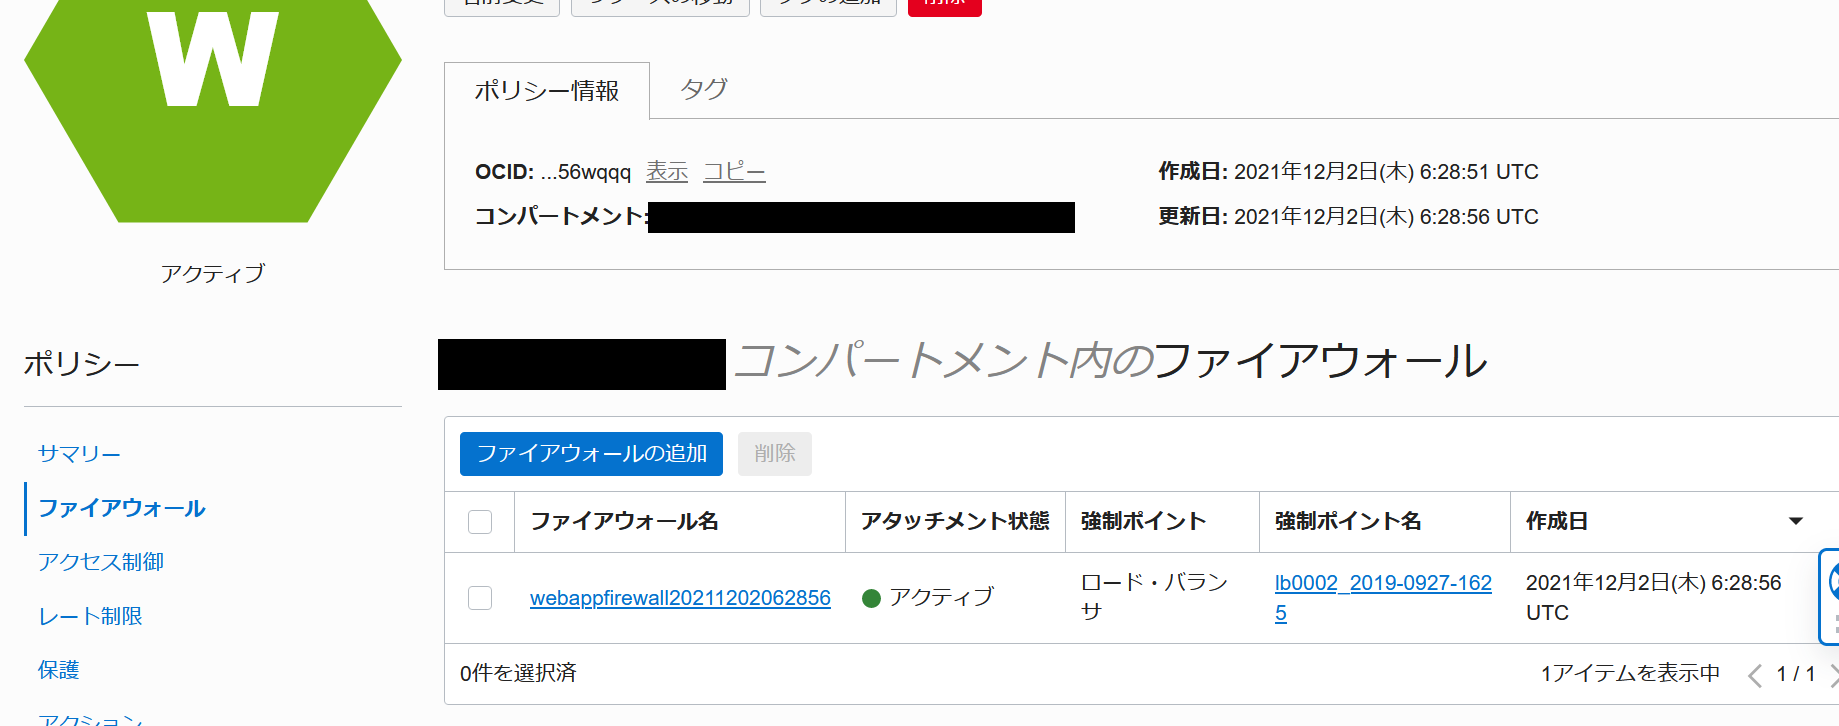
Task: Click the 強制ポイント column header
Action: [1143, 521]
